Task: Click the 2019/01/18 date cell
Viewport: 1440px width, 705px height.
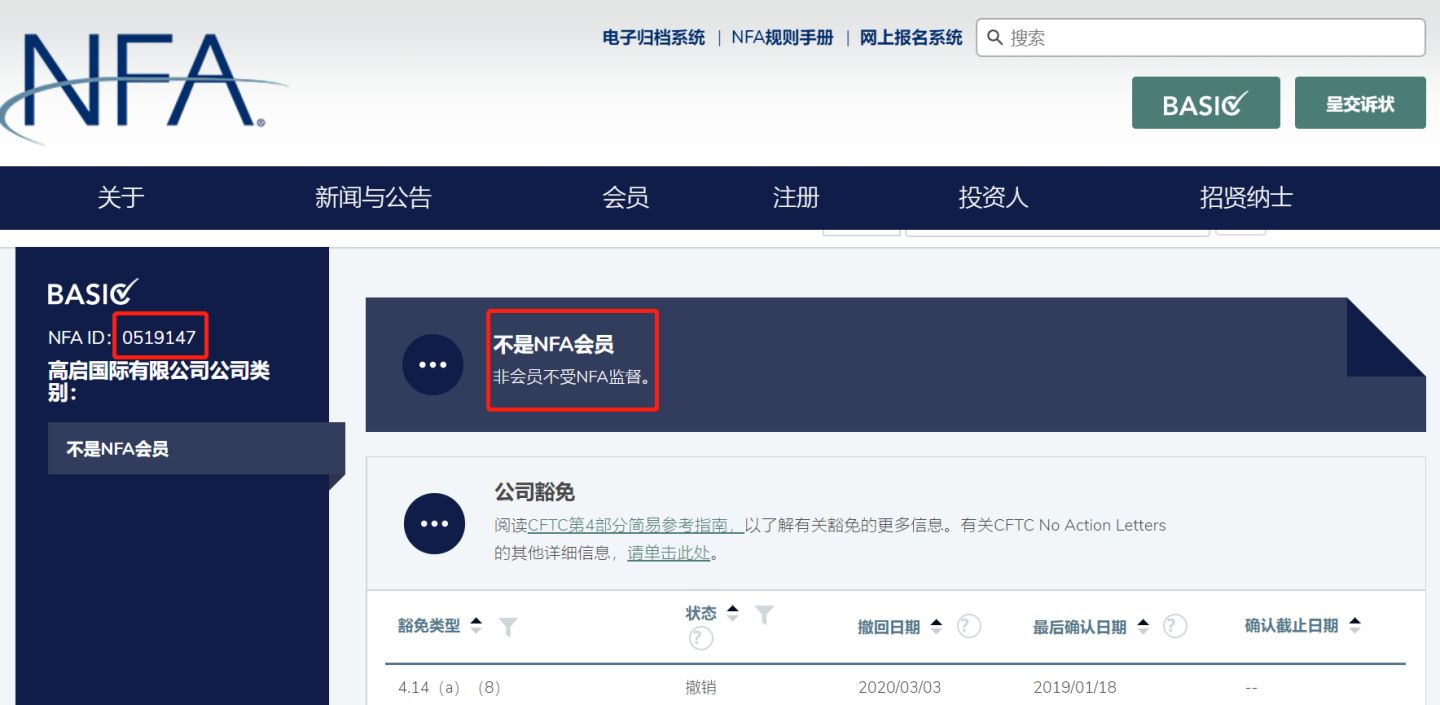Action: pyautogui.click(x=1075, y=688)
